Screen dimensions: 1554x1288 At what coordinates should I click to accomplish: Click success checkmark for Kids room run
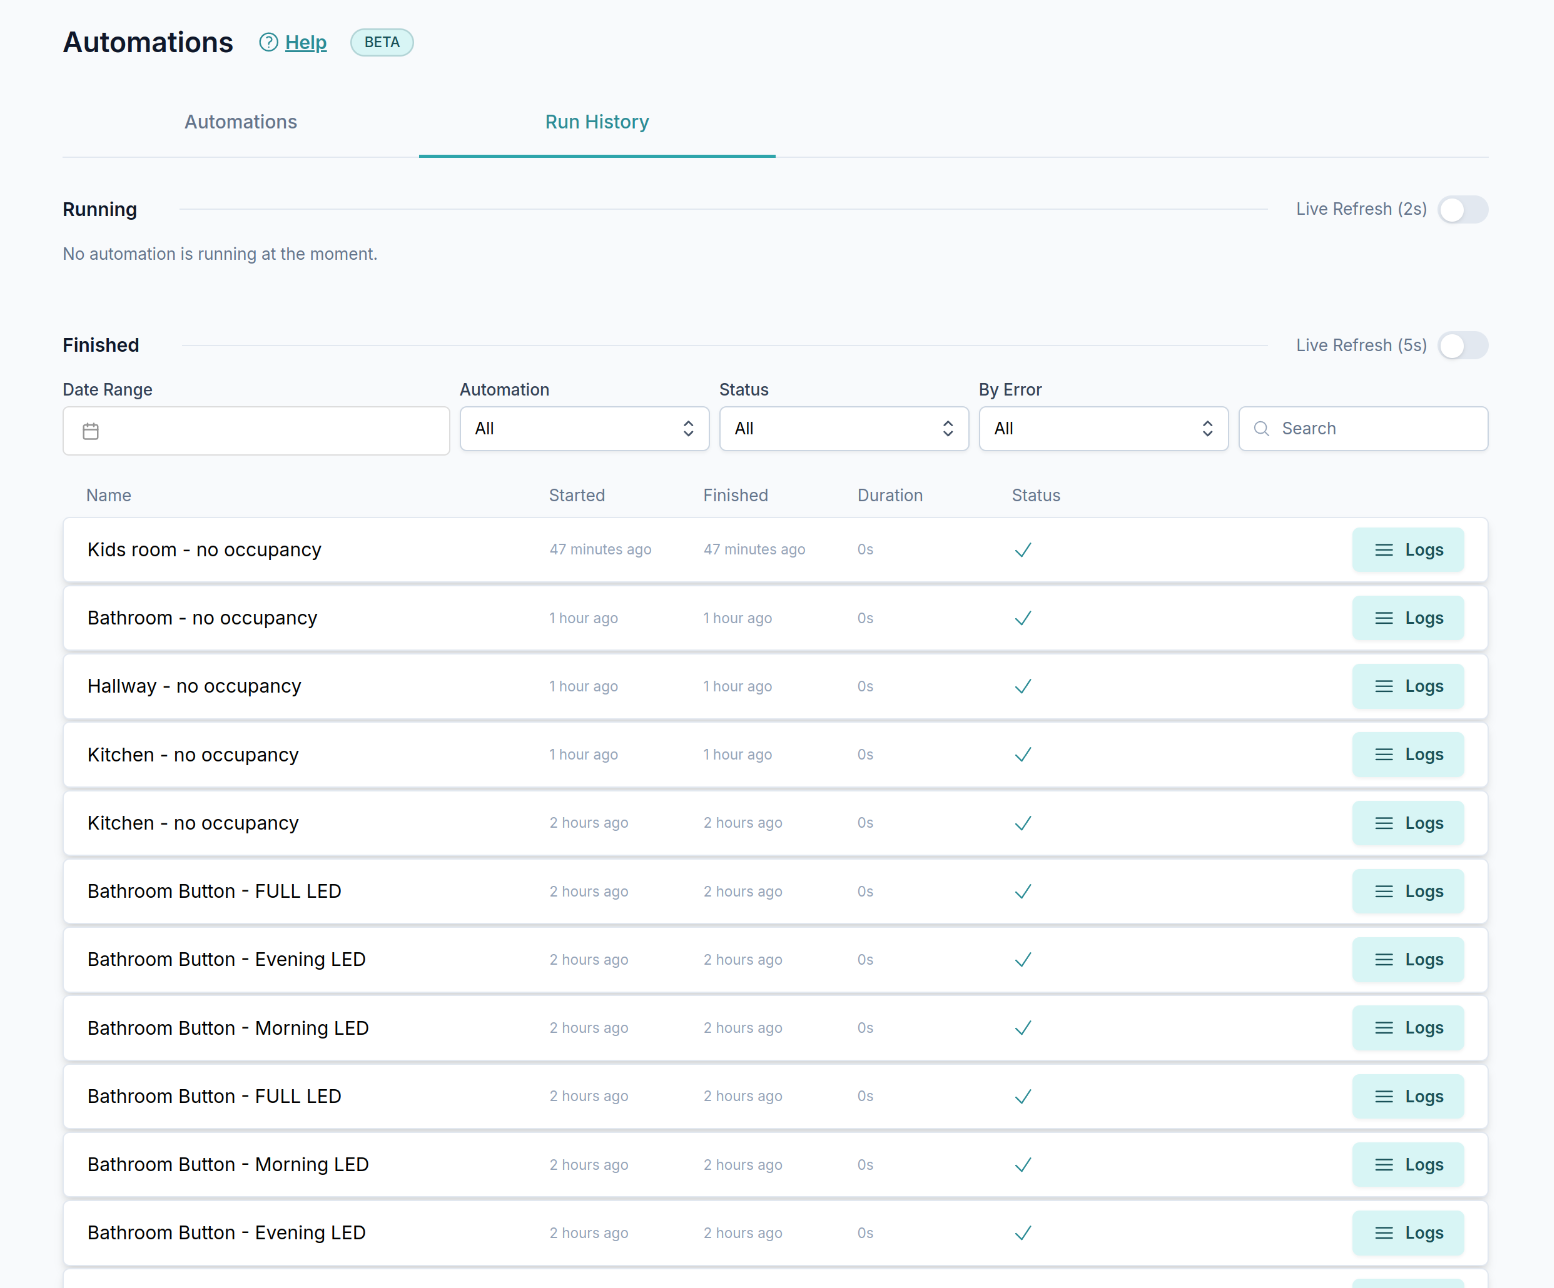click(x=1022, y=550)
